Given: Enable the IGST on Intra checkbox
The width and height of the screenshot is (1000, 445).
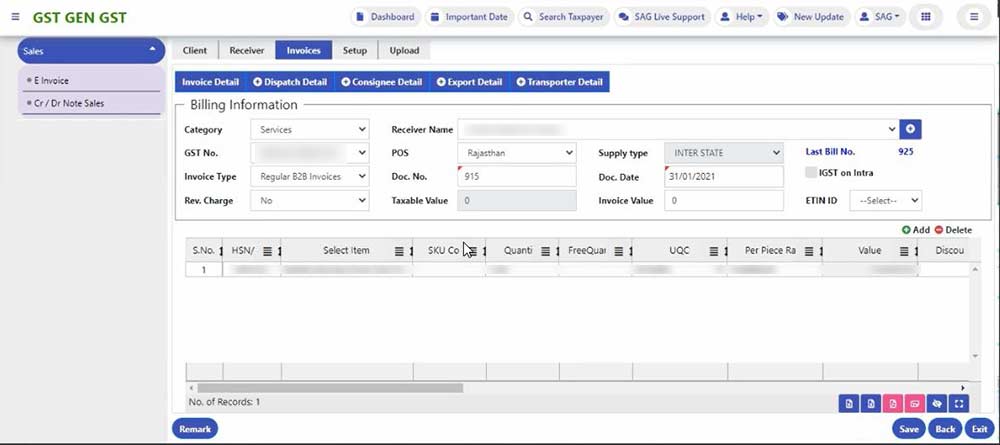Looking at the screenshot, I should click(811, 173).
